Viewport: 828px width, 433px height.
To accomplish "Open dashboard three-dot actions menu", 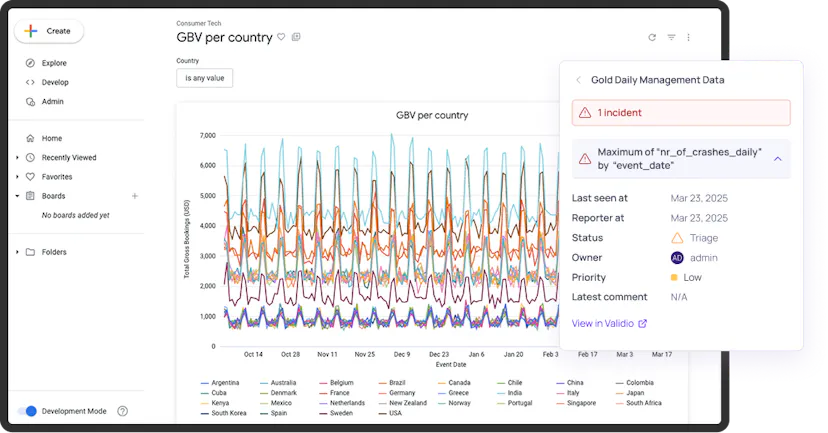I will point(689,37).
